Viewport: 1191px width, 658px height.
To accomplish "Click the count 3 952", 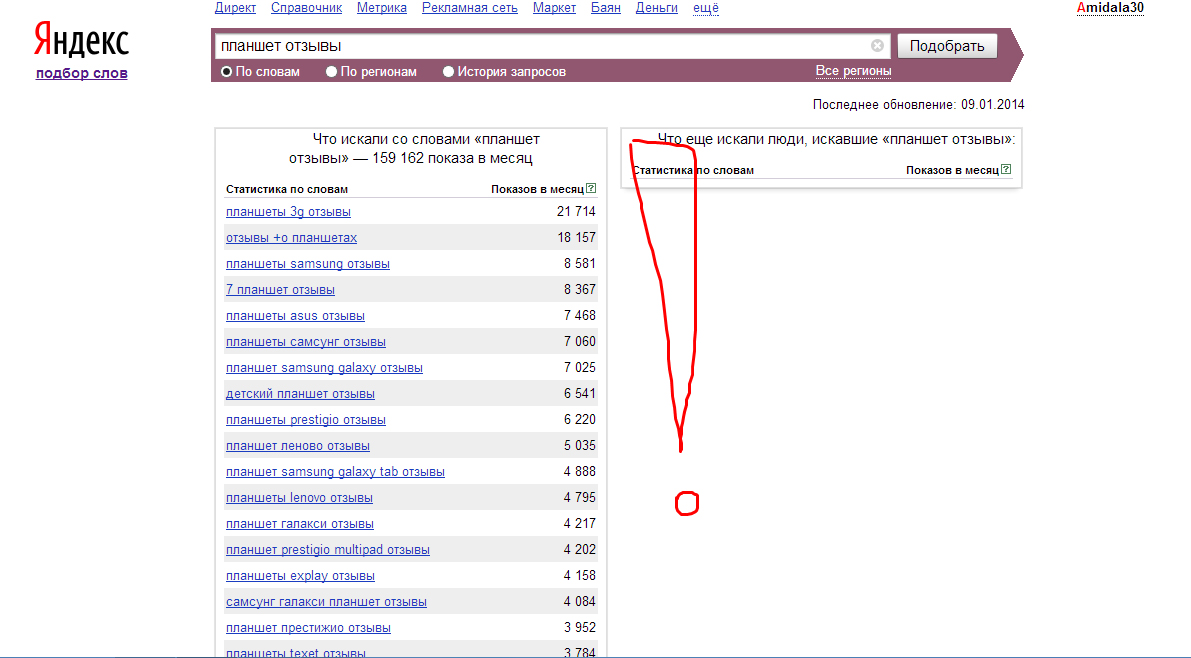I will [580, 627].
